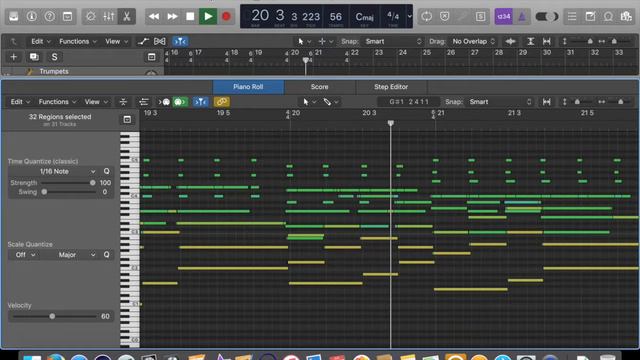Select the Trumpets track
The height and width of the screenshot is (360, 640).
point(54,71)
